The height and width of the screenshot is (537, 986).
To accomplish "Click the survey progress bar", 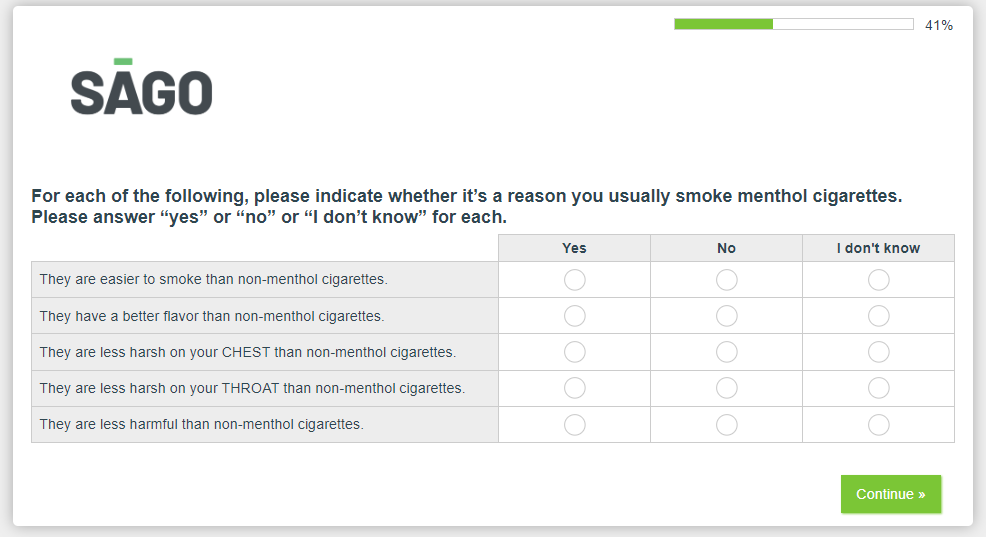I will [x=793, y=24].
